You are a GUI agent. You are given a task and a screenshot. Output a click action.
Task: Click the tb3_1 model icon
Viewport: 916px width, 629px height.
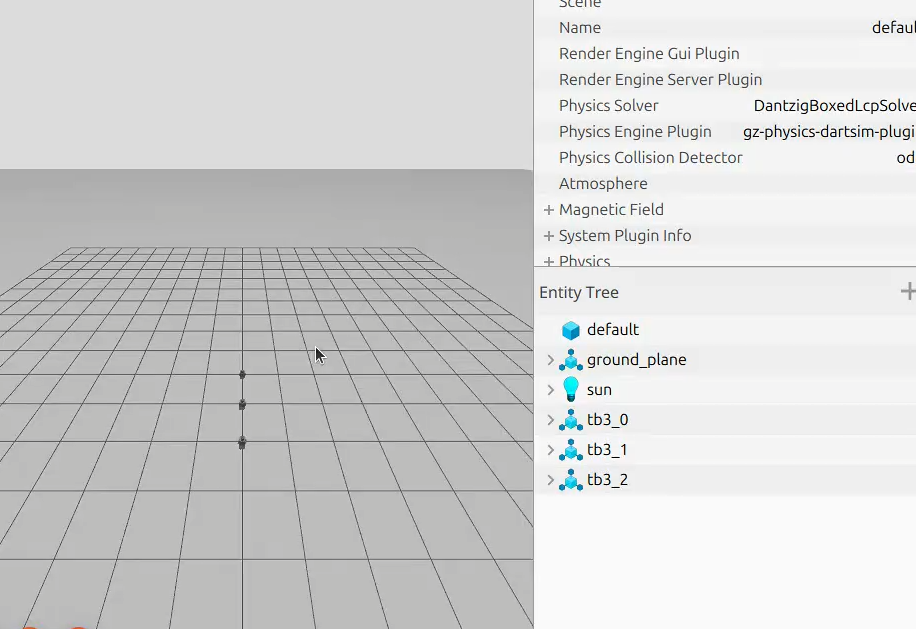(x=571, y=450)
